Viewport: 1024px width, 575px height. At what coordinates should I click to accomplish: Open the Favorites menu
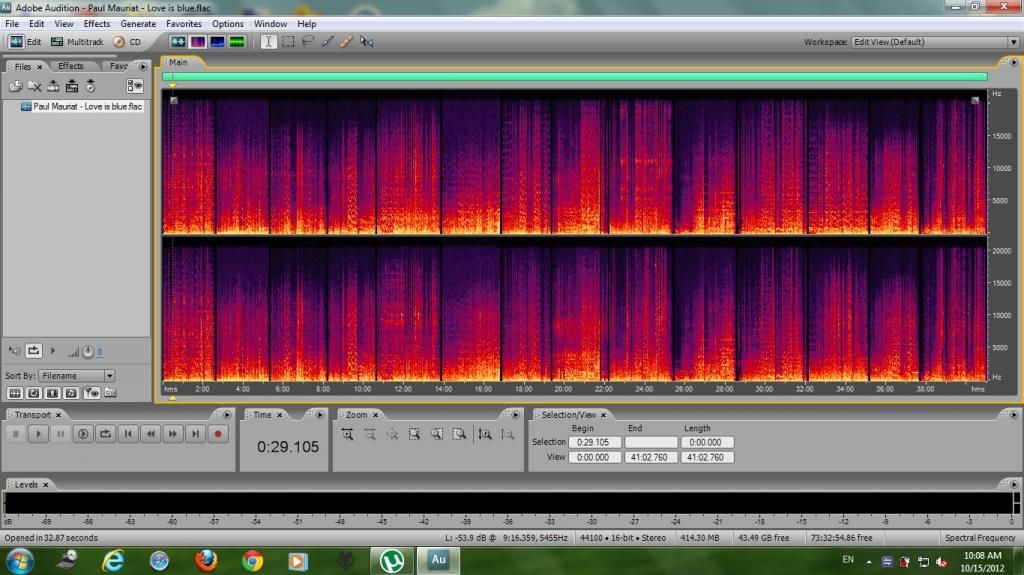tap(184, 24)
